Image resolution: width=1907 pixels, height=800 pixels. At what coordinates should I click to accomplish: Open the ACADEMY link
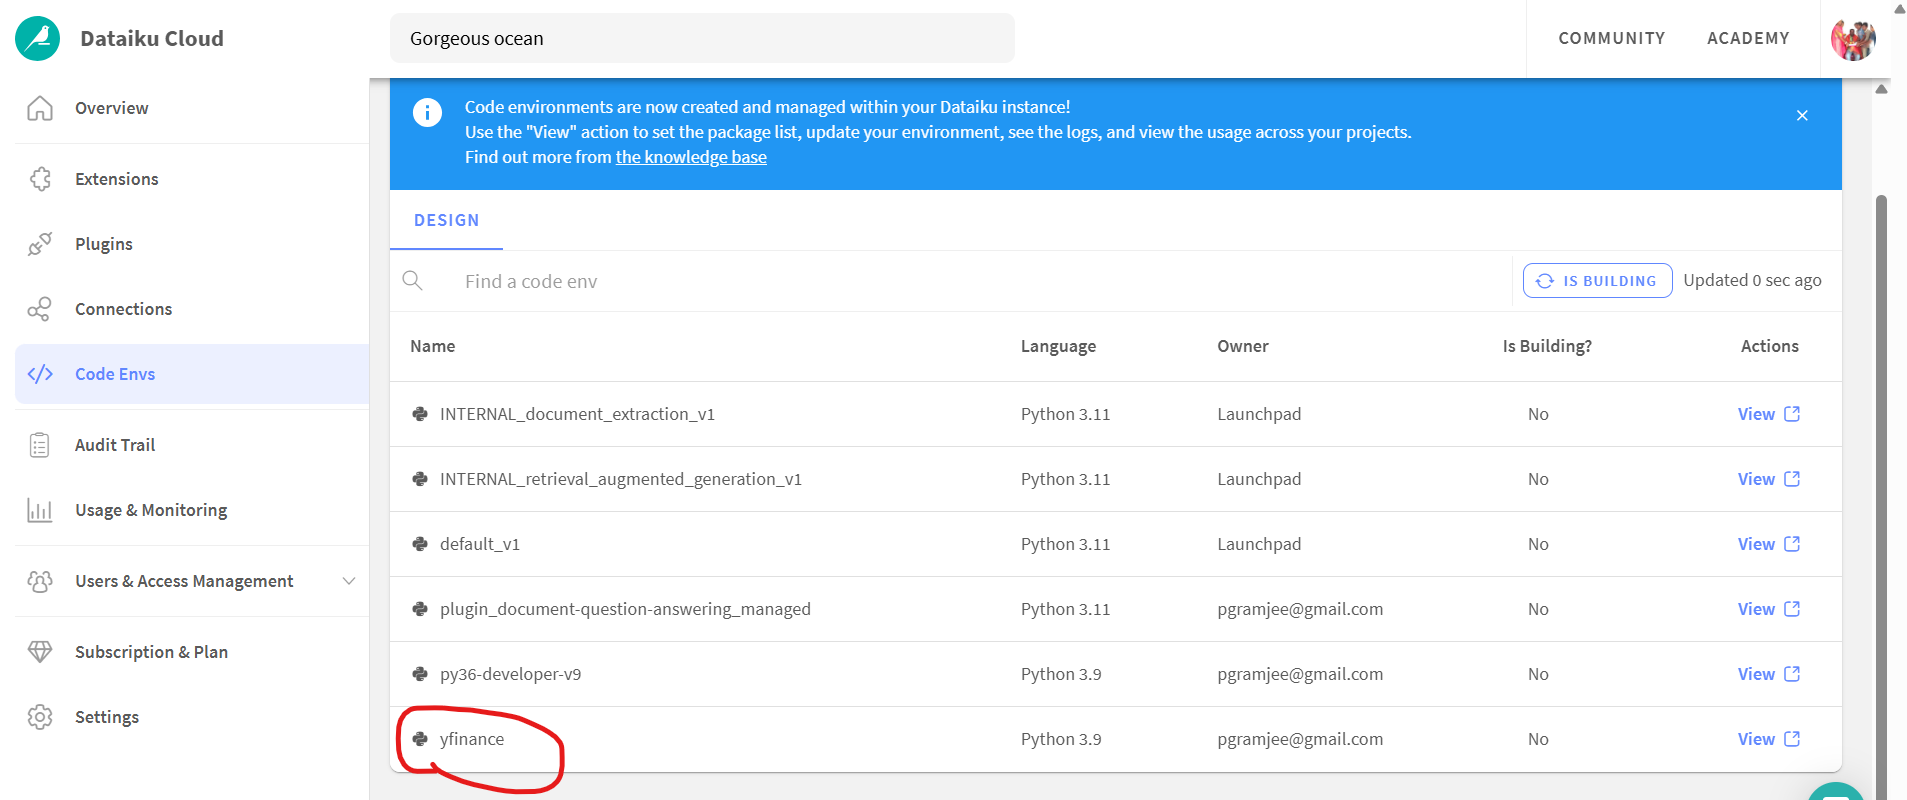pos(1748,38)
